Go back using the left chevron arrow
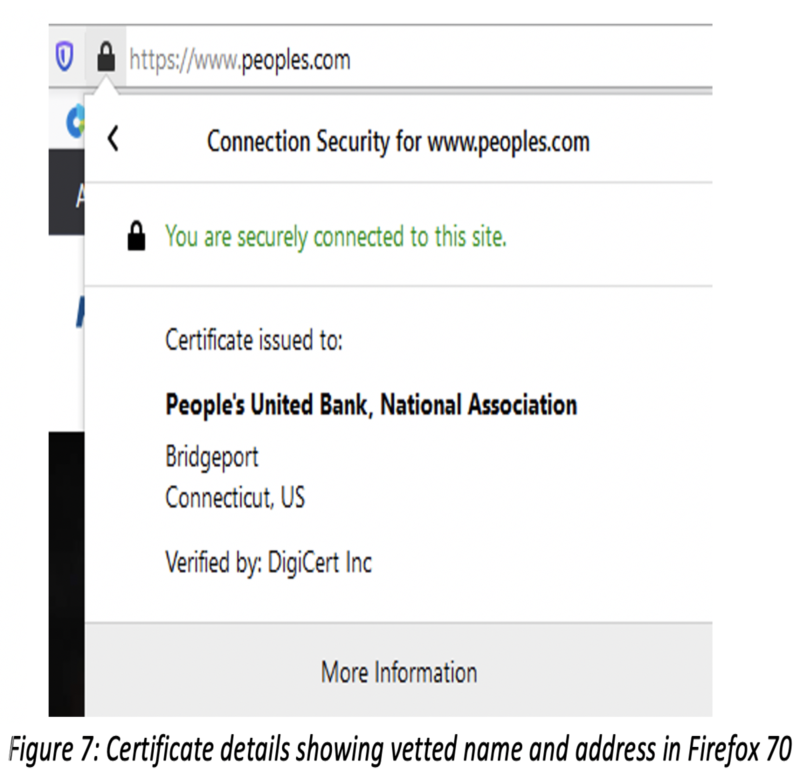The width and height of the screenshot is (800, 777). point(113,140)
